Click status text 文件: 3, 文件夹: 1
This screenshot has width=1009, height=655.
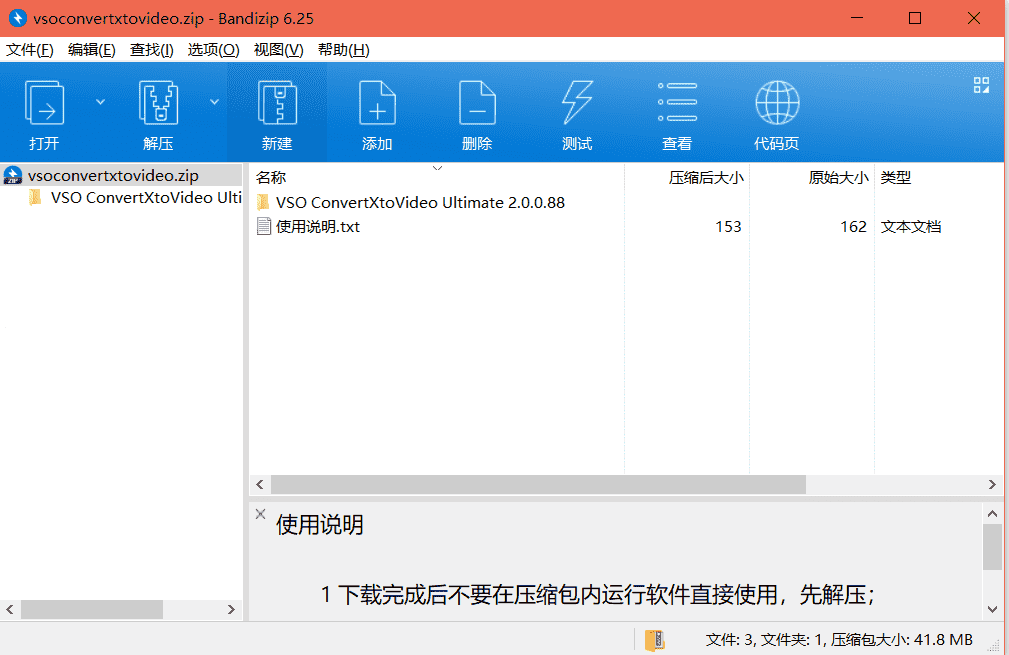click(765, 640)
